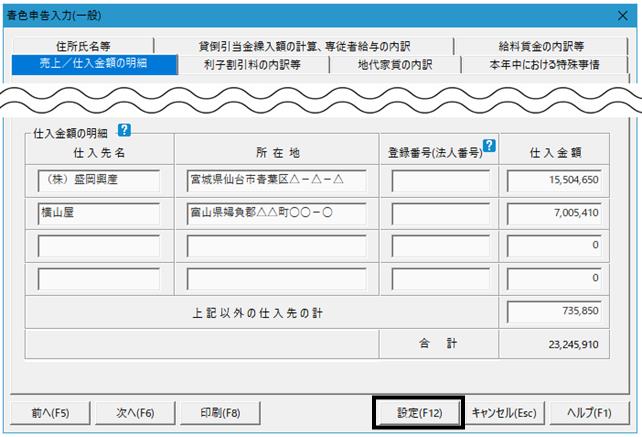
Task: Go back with 前へ(F5) button
Action: pos(50,412)
